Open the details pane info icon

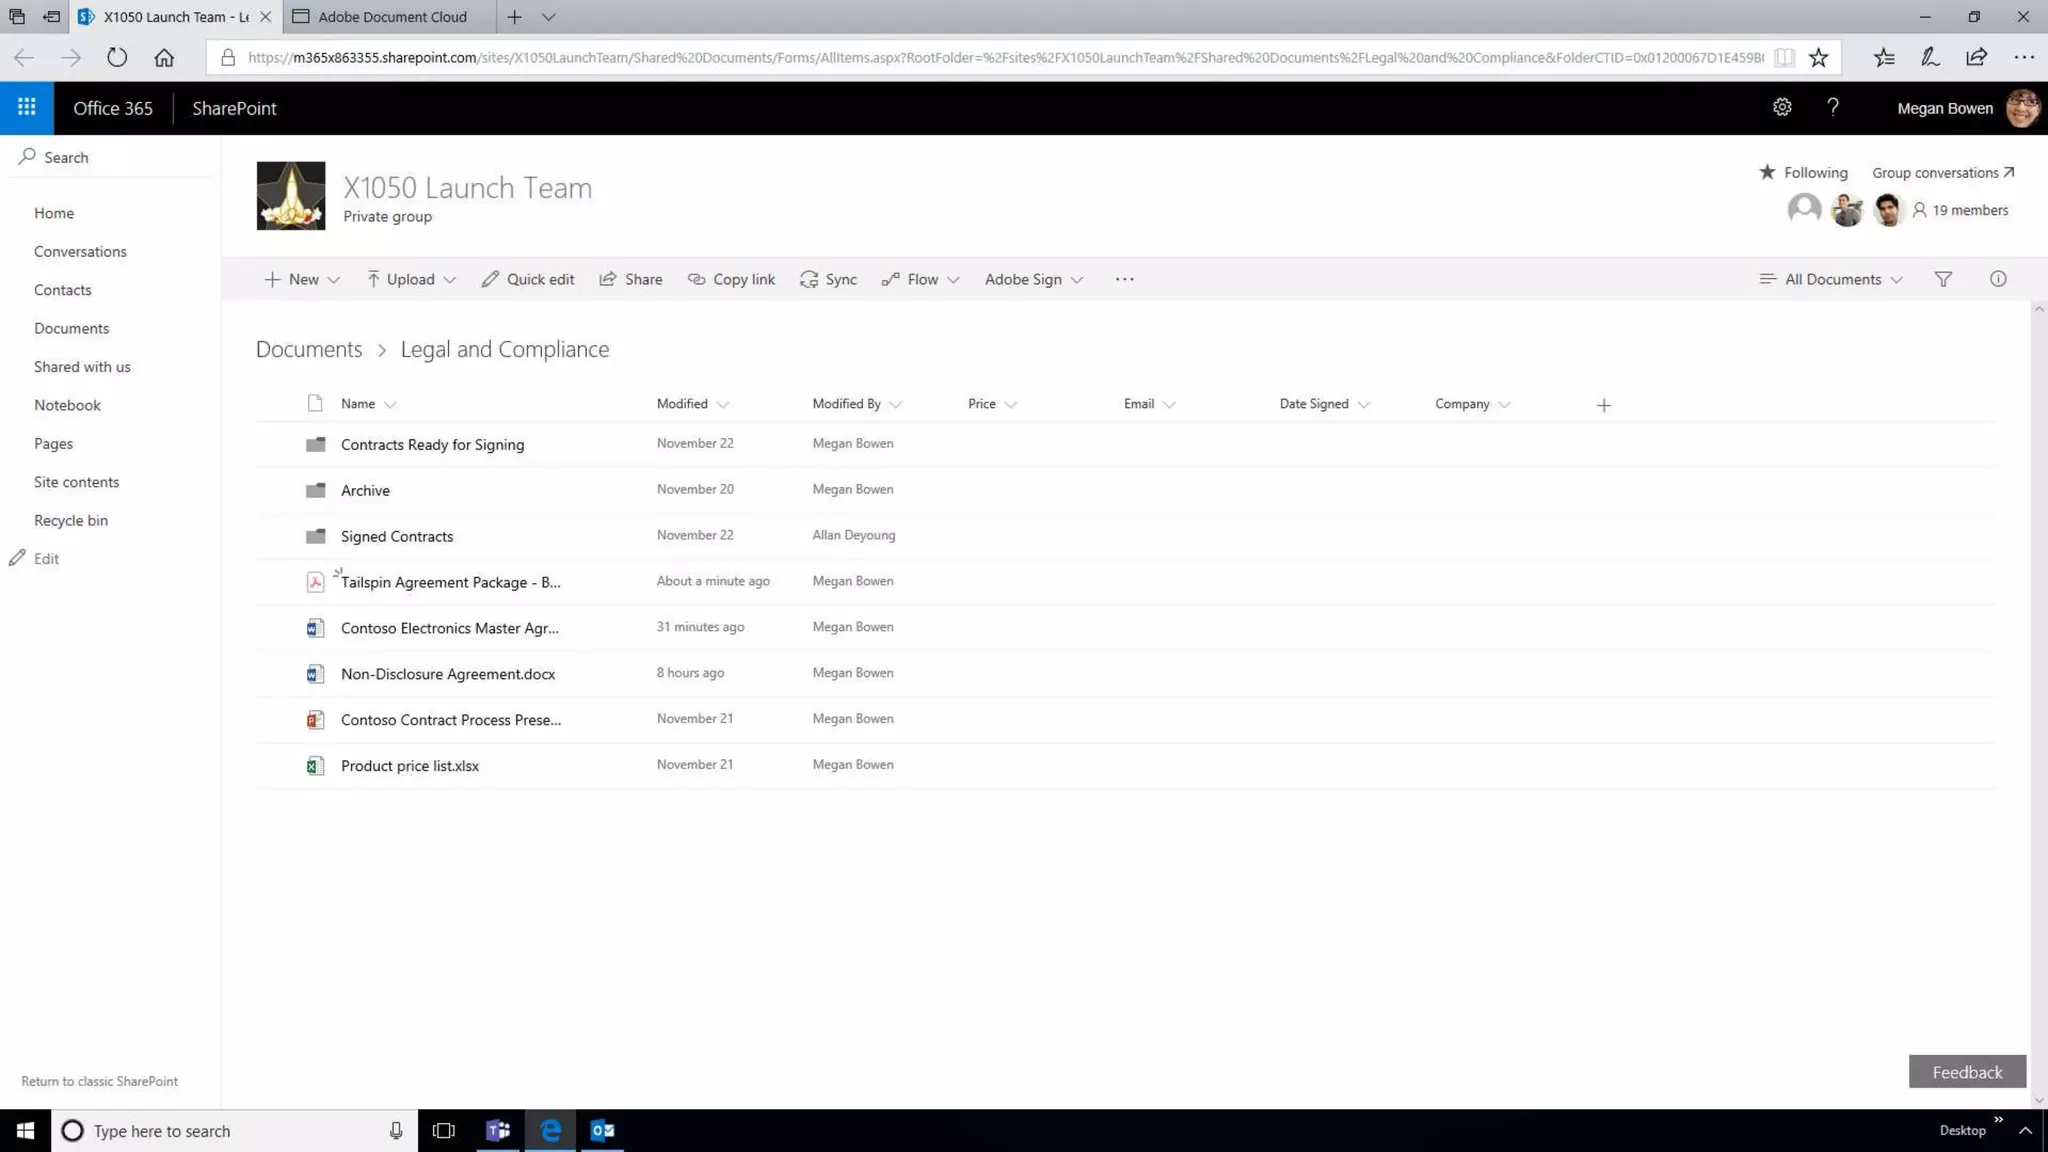[x=1998, y=280]
